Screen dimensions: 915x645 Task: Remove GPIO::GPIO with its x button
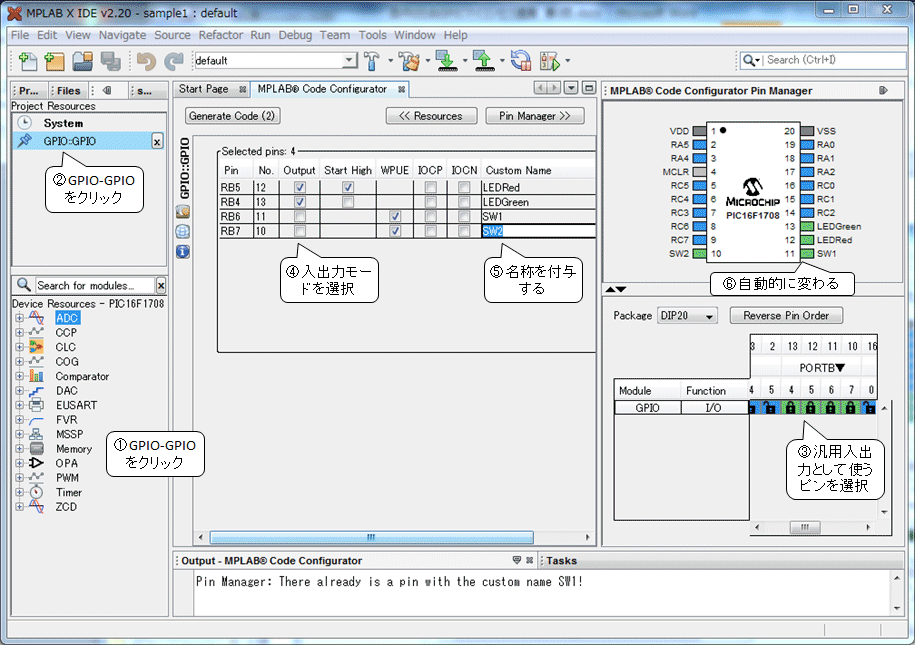click(x=157, y=141)
